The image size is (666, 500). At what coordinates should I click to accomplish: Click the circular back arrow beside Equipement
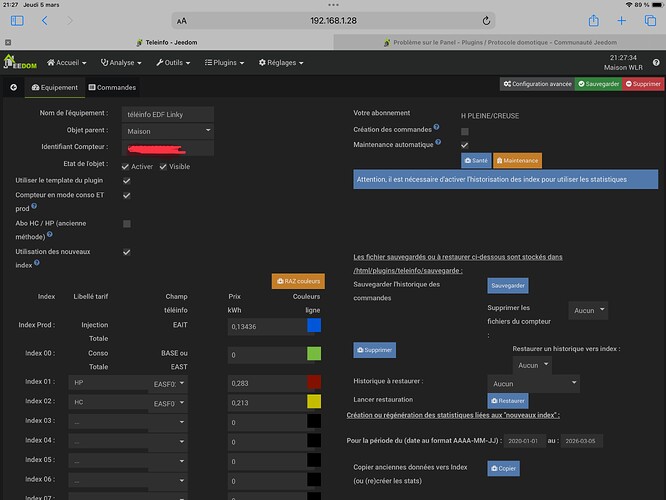click(14, 88)
